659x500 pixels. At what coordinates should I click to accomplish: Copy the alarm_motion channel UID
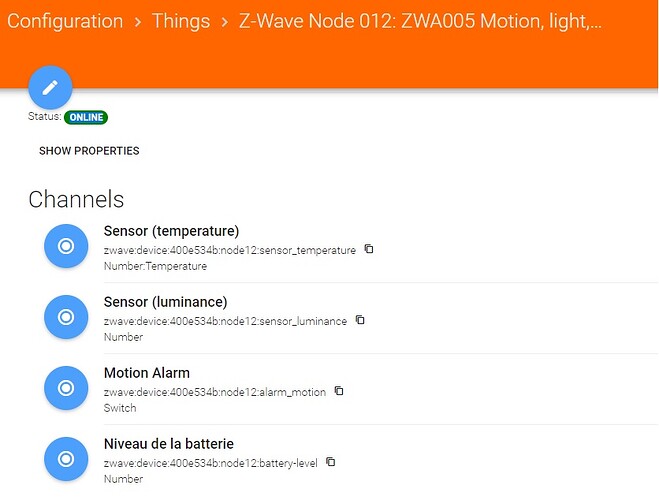coord(339,391)
